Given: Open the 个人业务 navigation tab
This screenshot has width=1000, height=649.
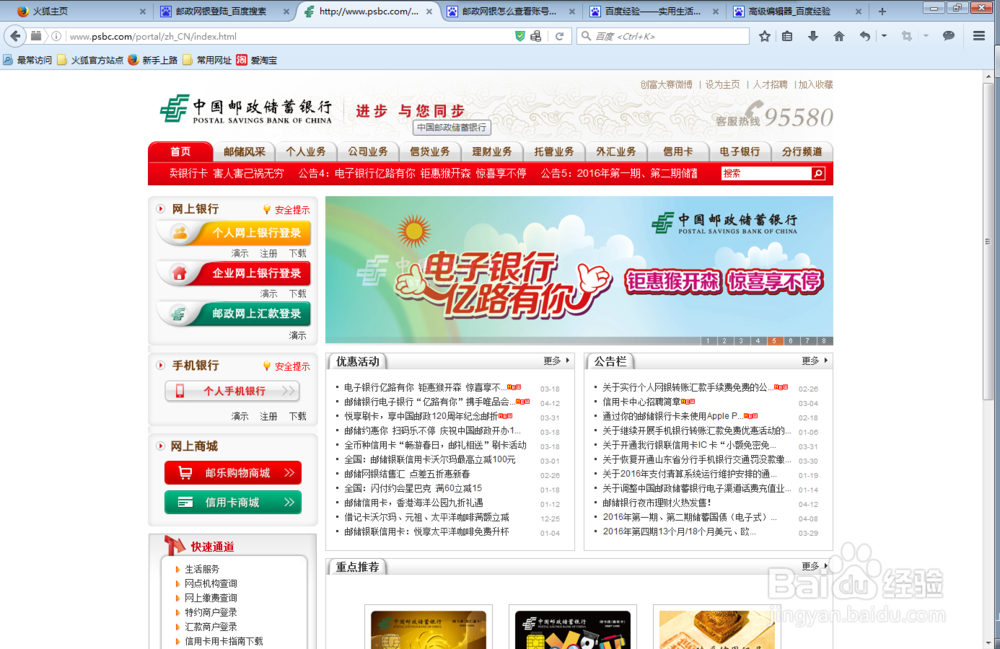Looking at the screenshot, I should (305, 152).
